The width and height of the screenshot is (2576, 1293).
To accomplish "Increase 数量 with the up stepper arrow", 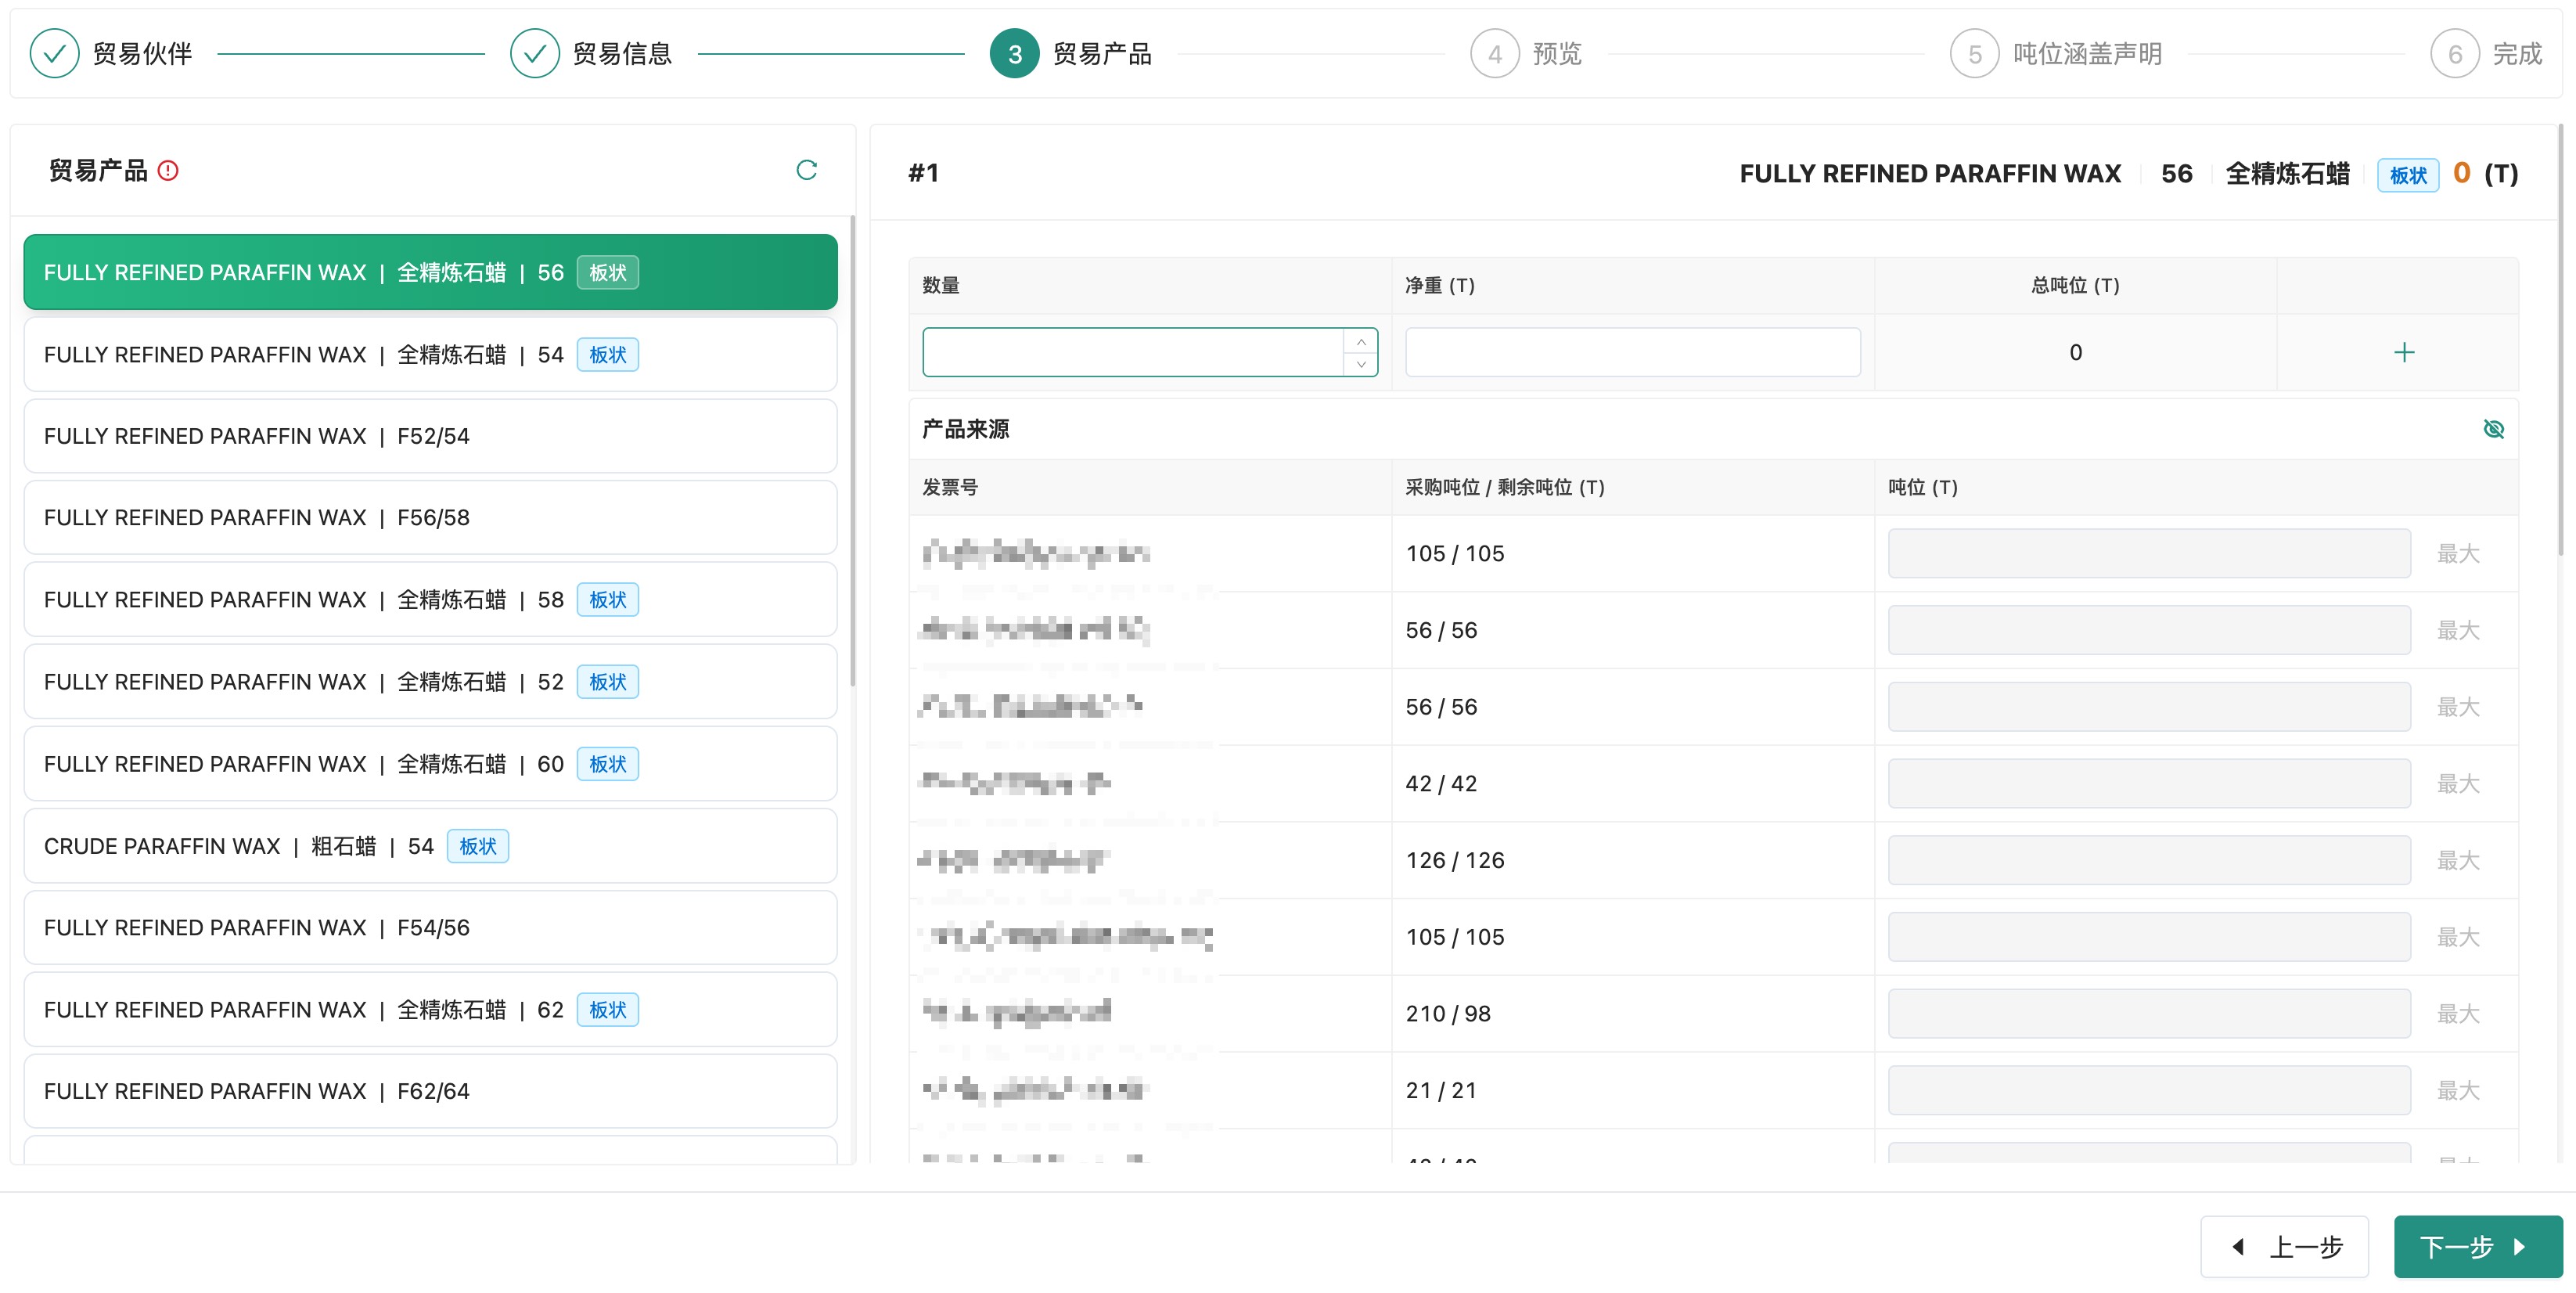I will [x=1360, y=342].
